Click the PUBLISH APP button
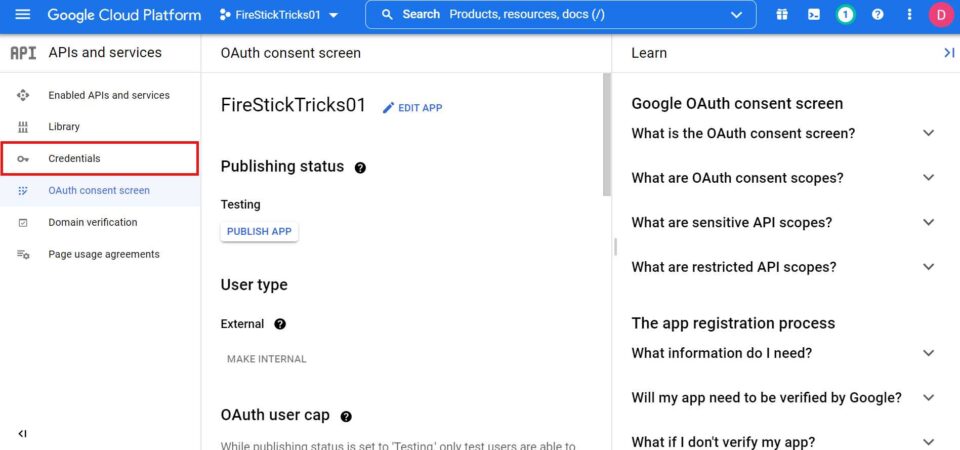The image size is (960, 450). [259, 231]
